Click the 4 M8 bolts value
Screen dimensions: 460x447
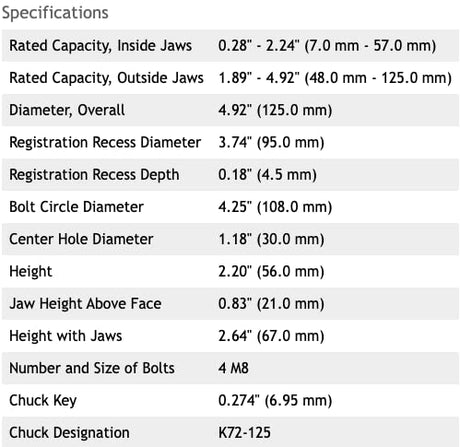(x=233, y=368)
